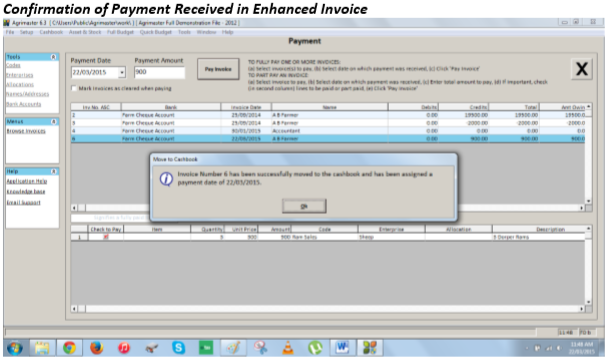
Task: Select invoice 3 row with -2000.00 credit
Action: [328, 123]
